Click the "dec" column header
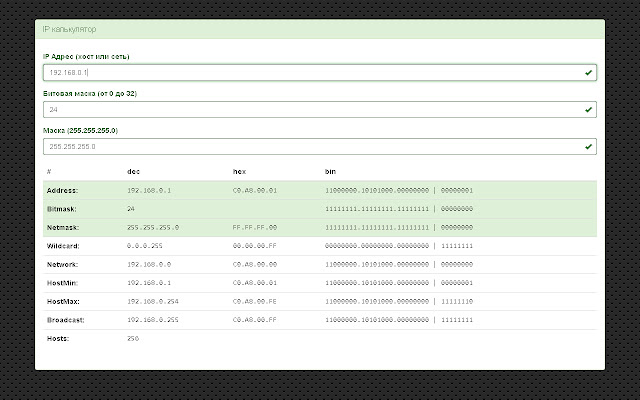640x400 pixels. pos(133,171)
